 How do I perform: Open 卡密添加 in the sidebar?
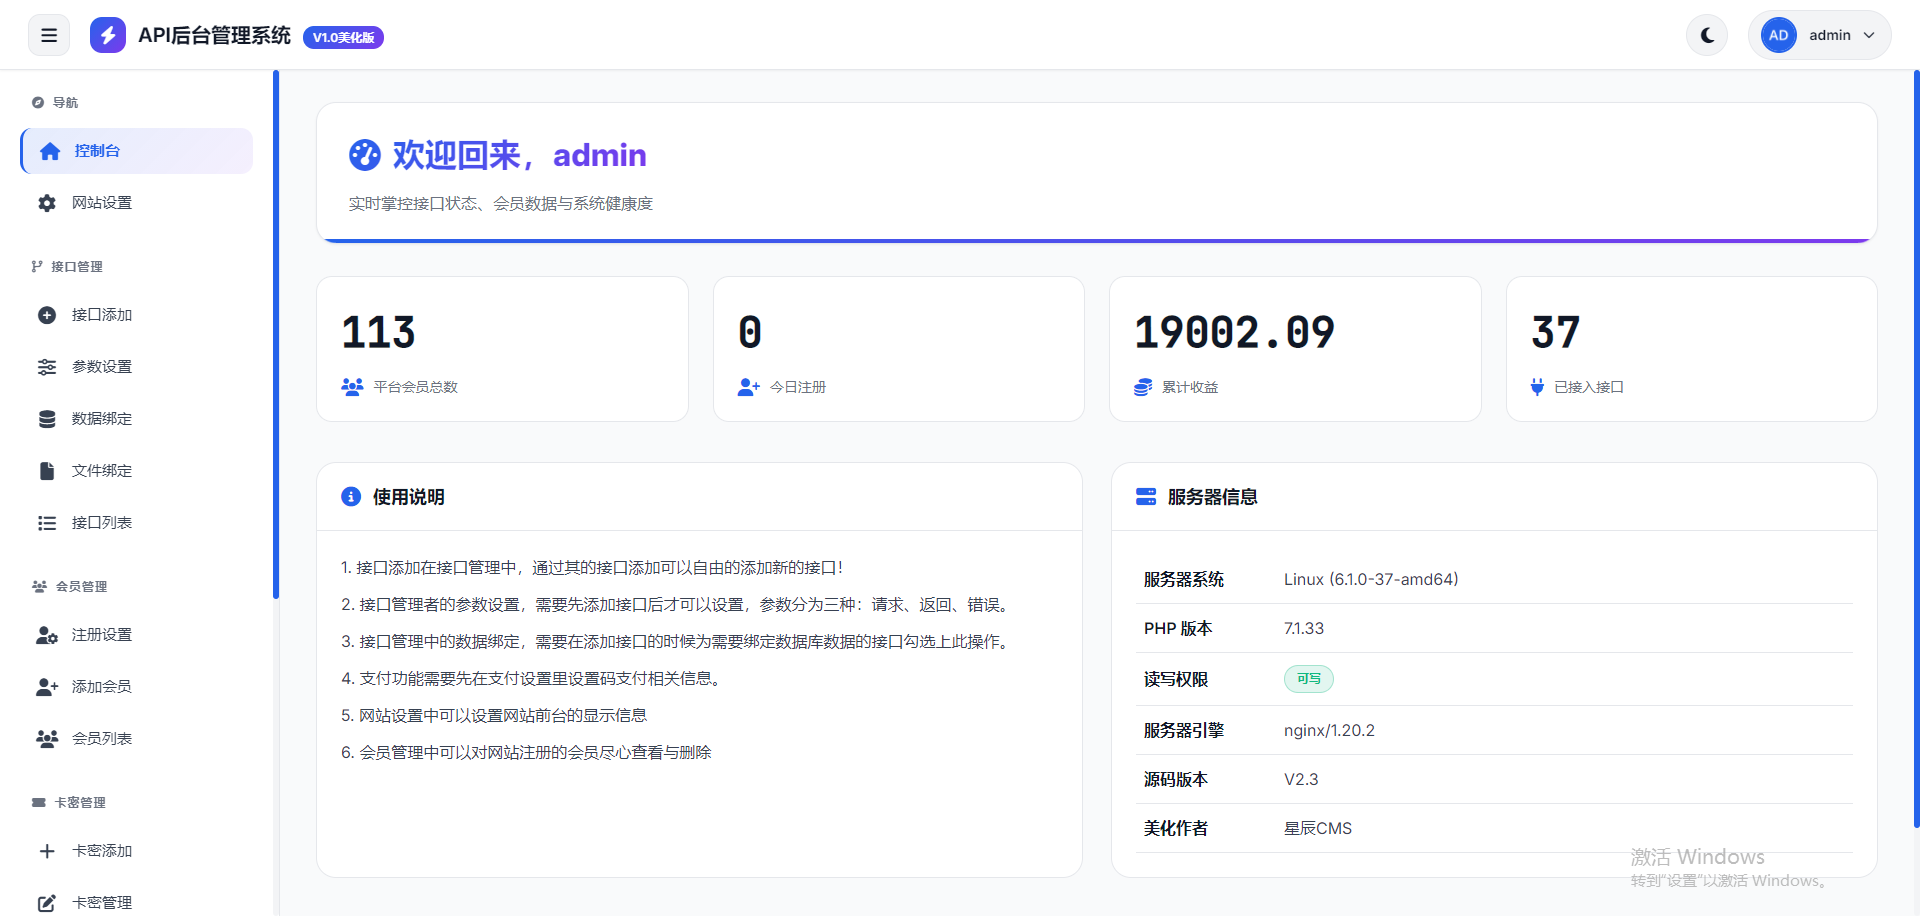tap(102, 851)
